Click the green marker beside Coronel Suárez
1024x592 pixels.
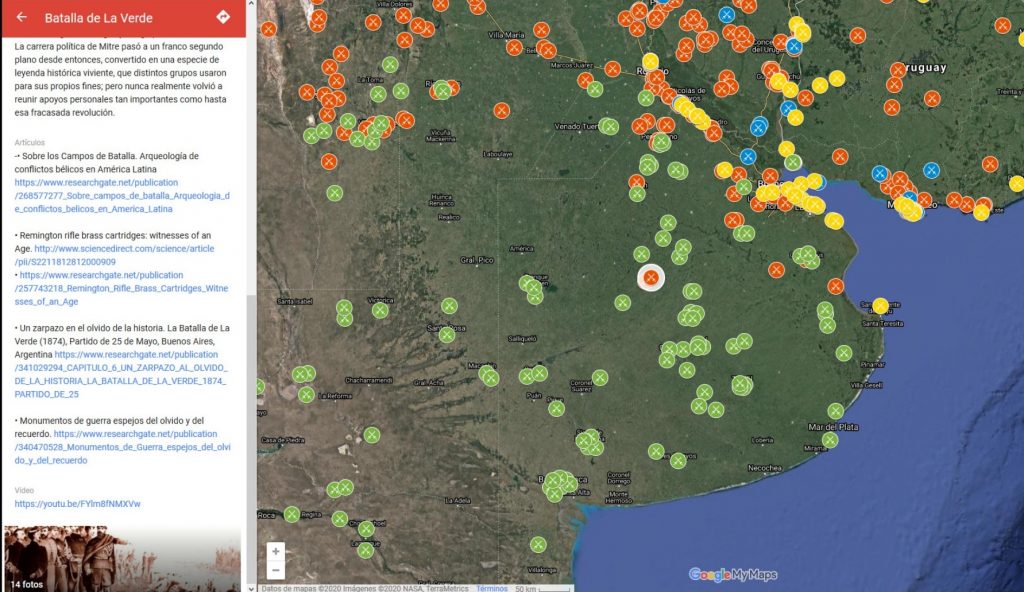[x=600, y=378]
